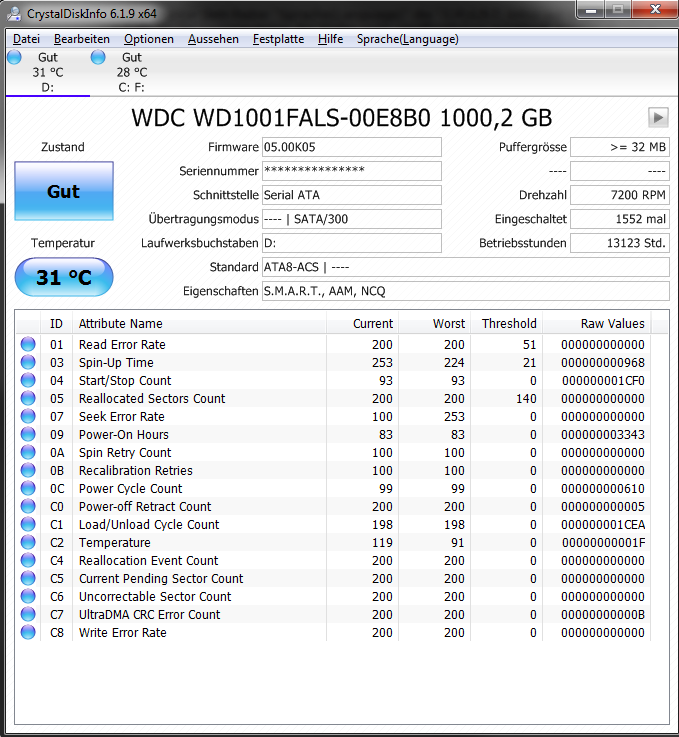This screenshot has height=737, width=679.
Task: Click the Laufwerksbuchstaben field D:
Action: click(351, 243)
